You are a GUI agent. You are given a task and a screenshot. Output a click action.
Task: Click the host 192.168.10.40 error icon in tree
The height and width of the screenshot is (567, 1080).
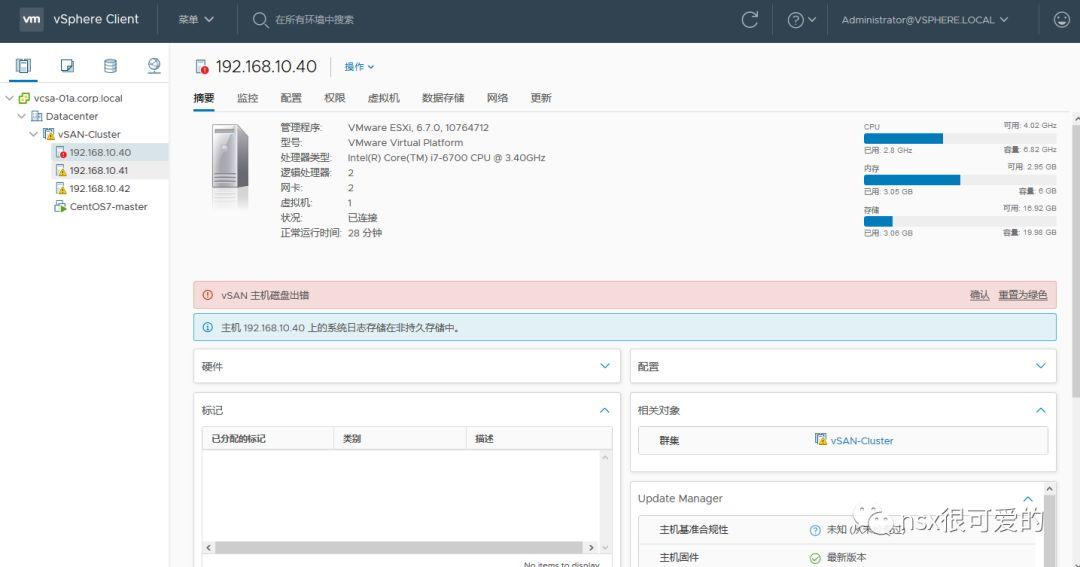click(61, 152)
